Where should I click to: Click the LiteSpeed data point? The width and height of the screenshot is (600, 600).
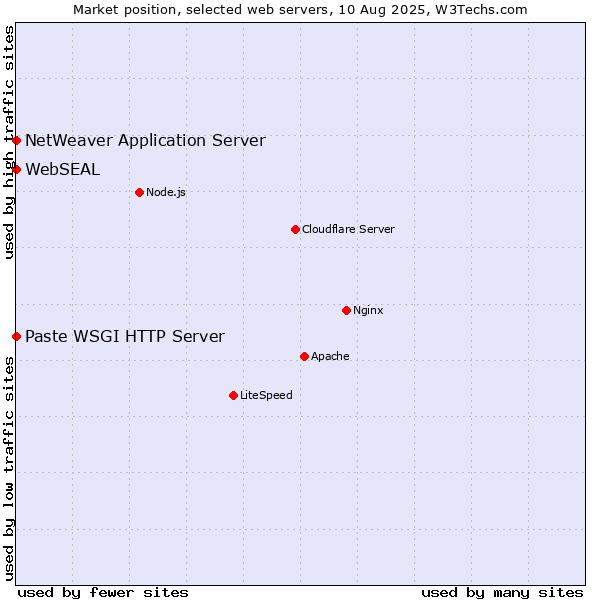pyautogui.click(x=234, y=396)
